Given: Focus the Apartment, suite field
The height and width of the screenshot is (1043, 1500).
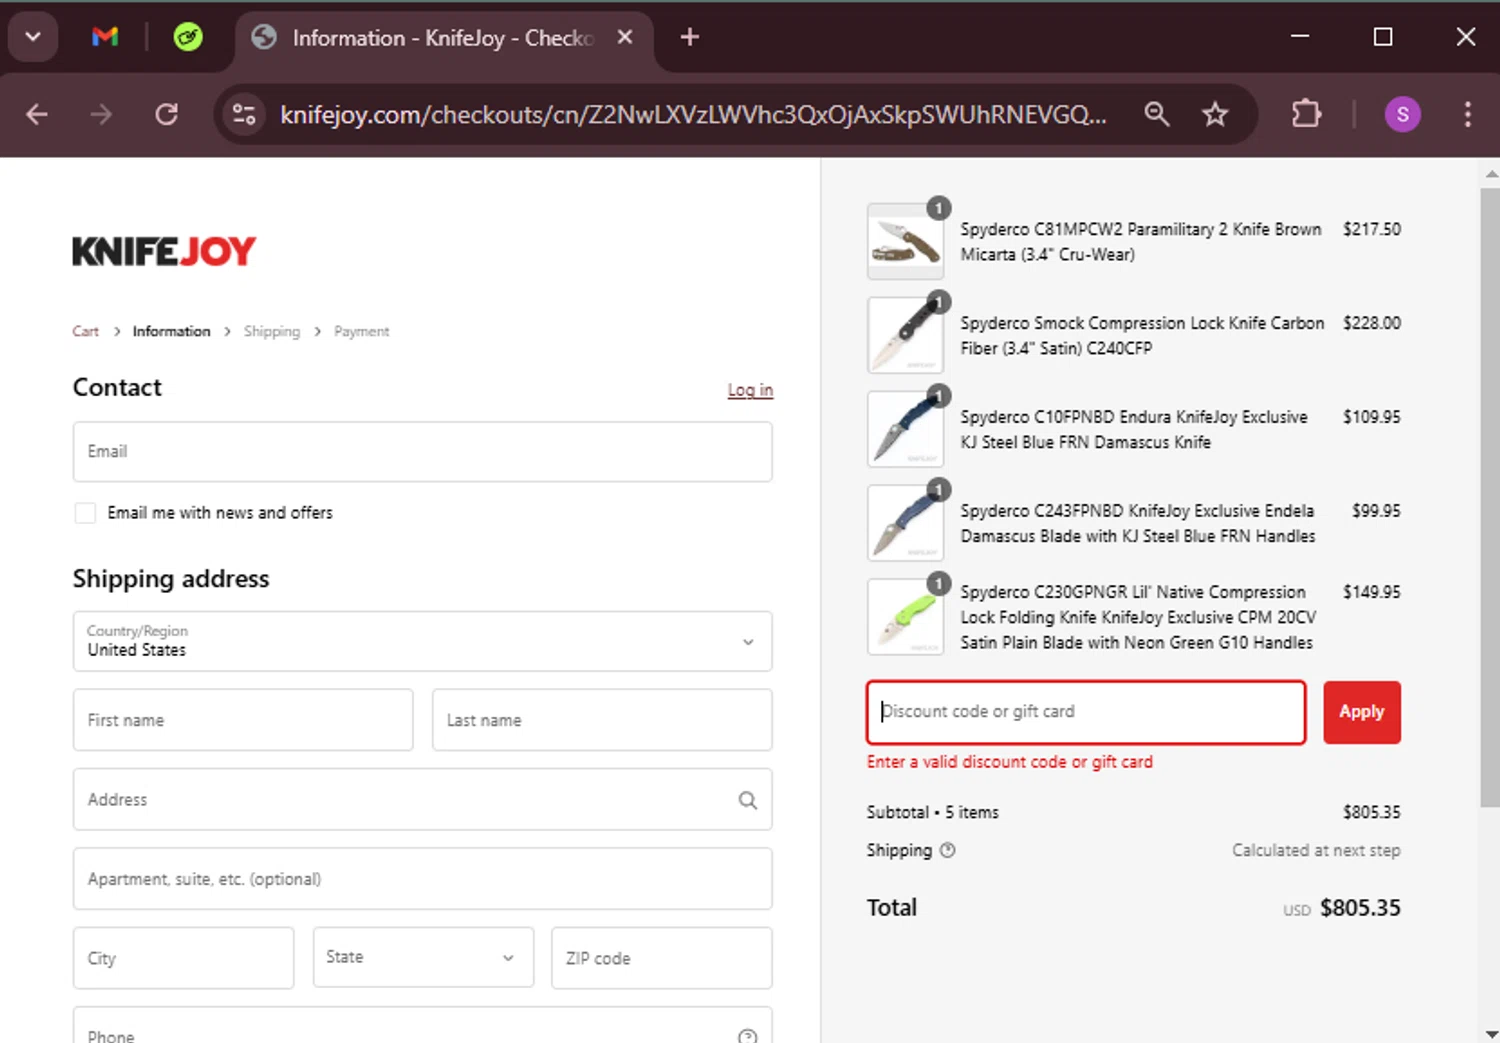Looking at the screenshot, I should 422,879.
